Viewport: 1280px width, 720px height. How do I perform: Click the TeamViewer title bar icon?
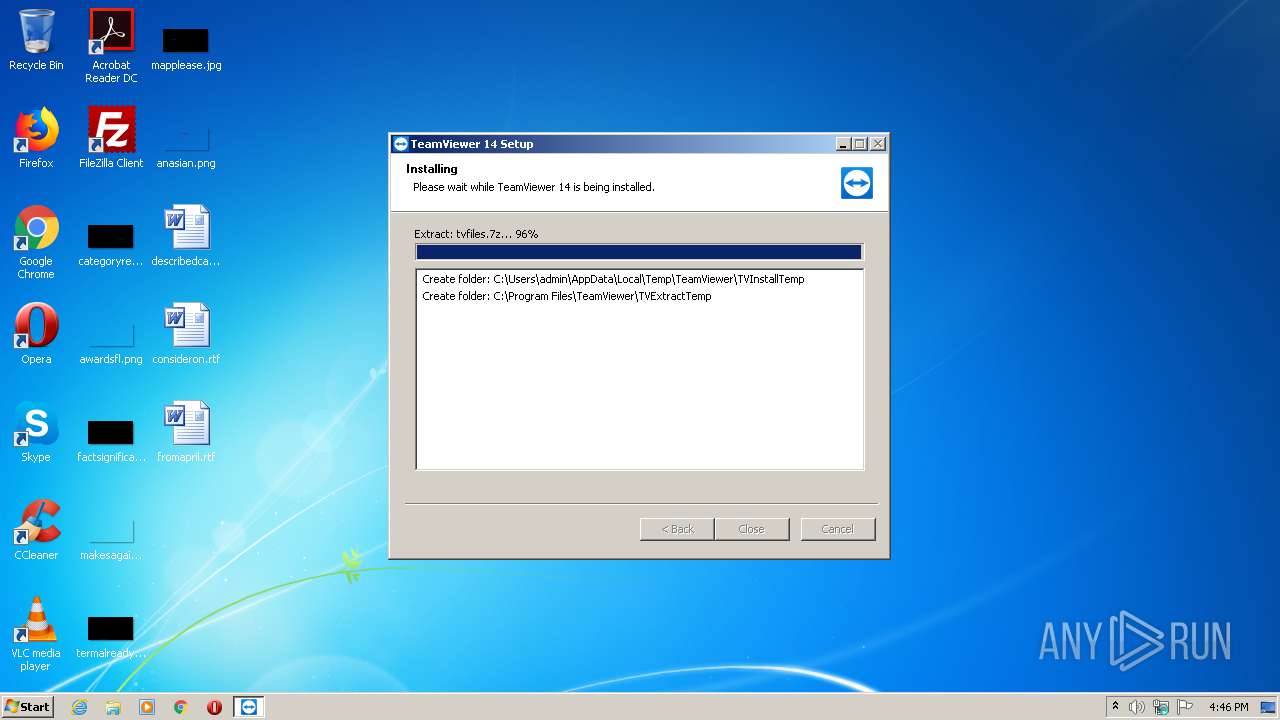[x=401, y=144]
